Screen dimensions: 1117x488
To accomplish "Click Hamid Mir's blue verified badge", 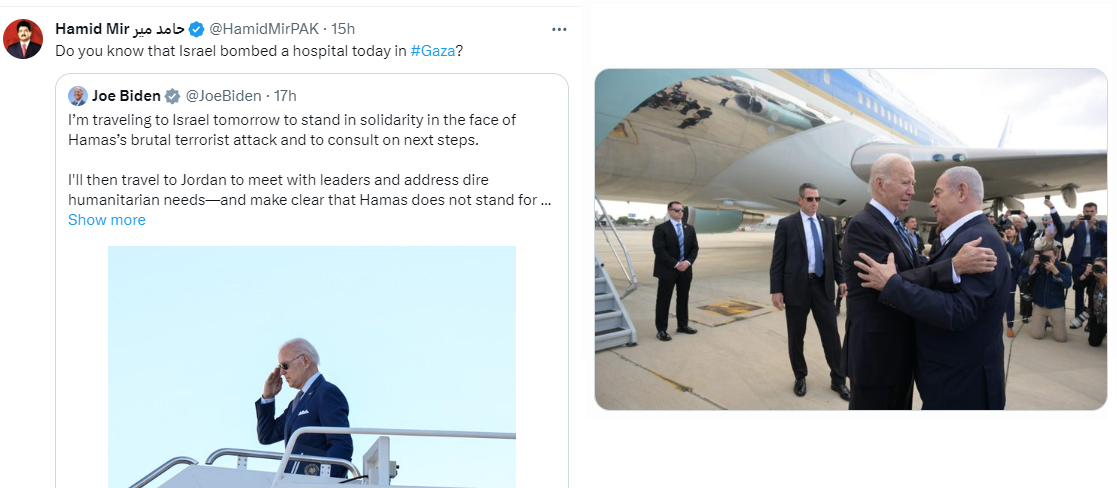I will coord(197,29).
